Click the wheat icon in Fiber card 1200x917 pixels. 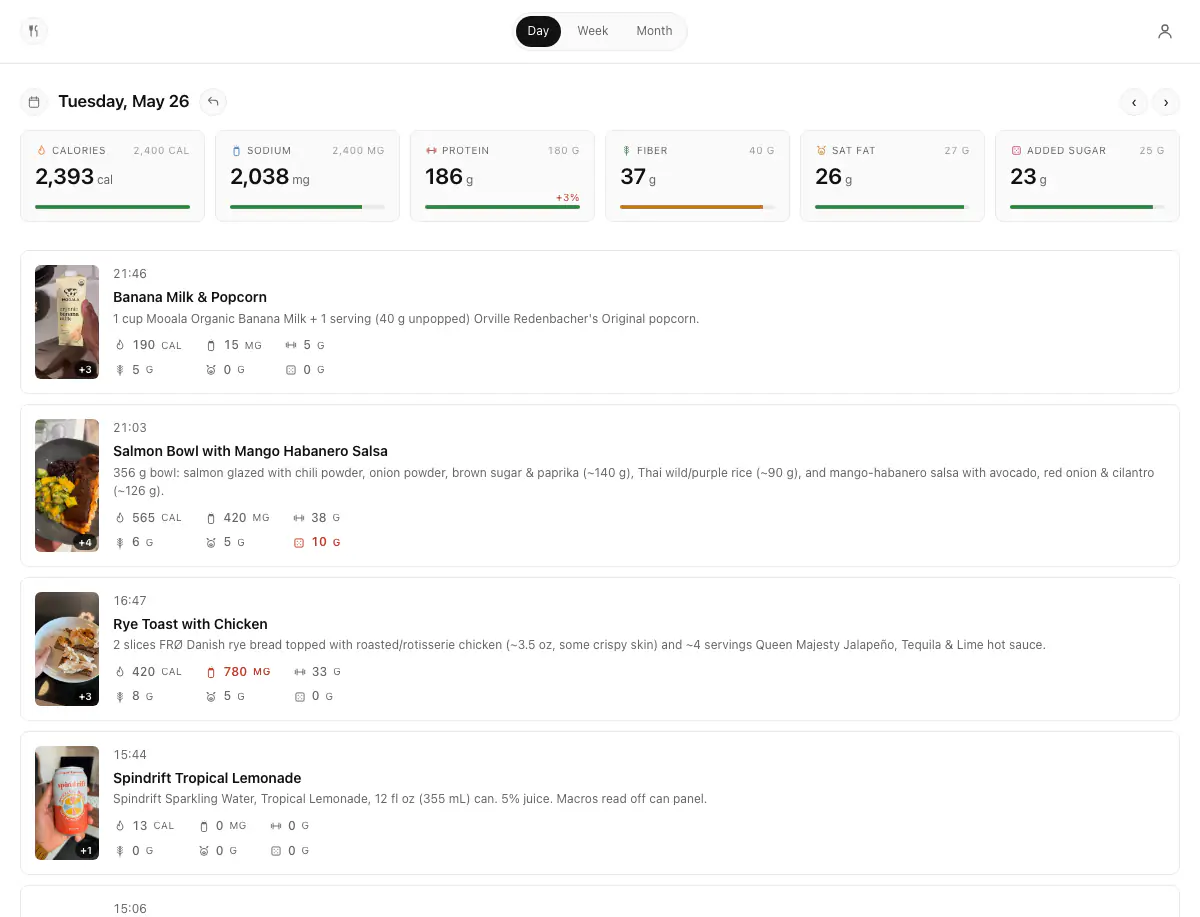(626, 151)
